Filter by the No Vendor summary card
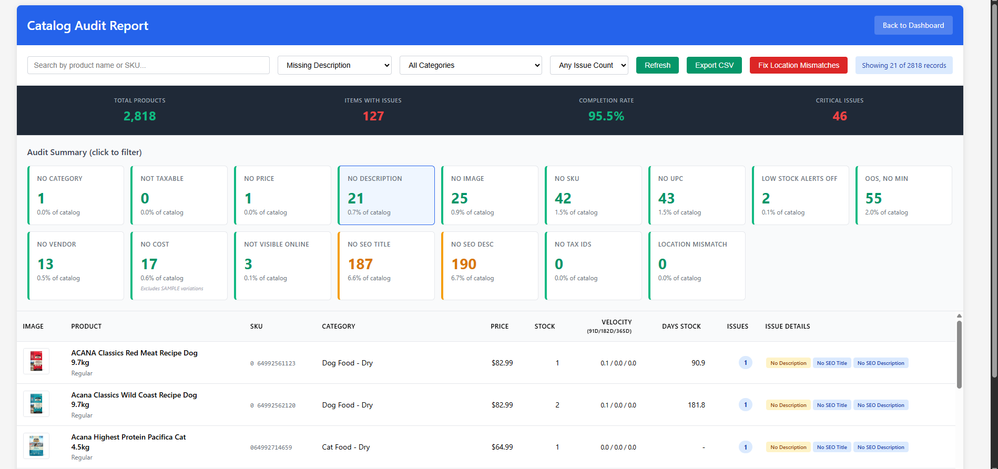998x469 pixels. (74, 264)
